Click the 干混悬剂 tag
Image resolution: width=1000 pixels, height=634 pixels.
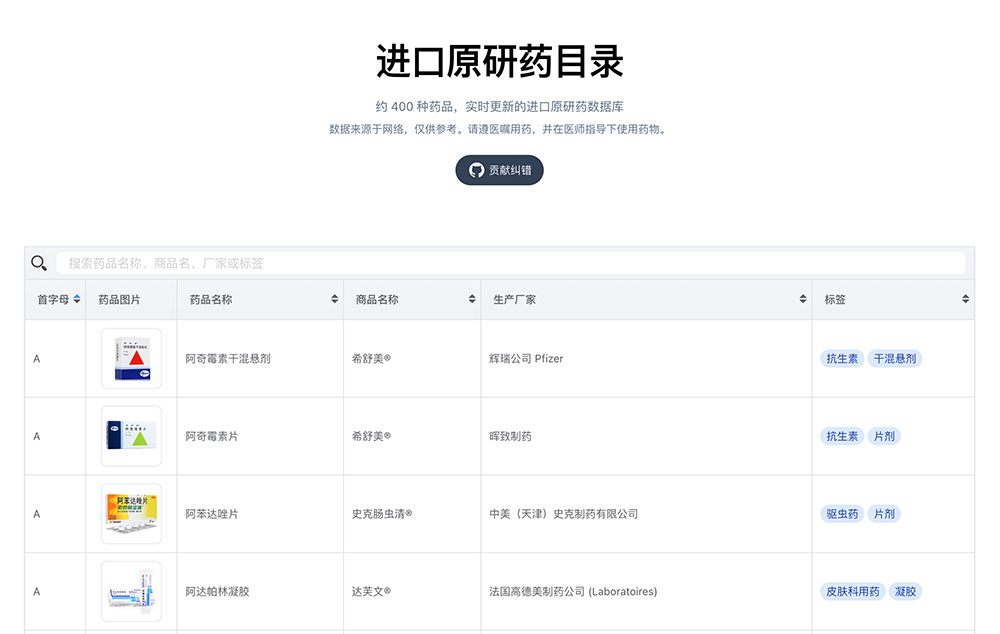point(895,358)
